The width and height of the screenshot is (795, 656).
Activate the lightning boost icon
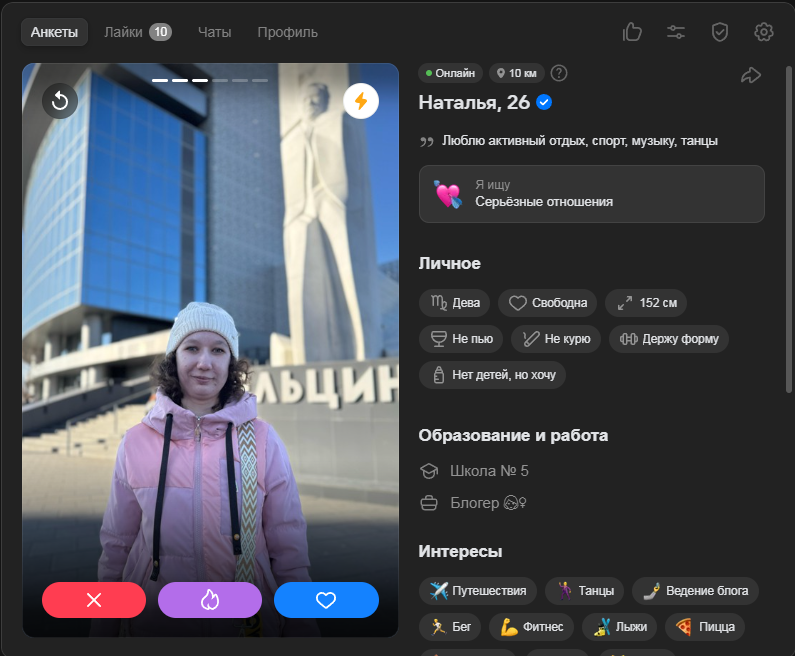pyautogui.click(x=361, y=101)
